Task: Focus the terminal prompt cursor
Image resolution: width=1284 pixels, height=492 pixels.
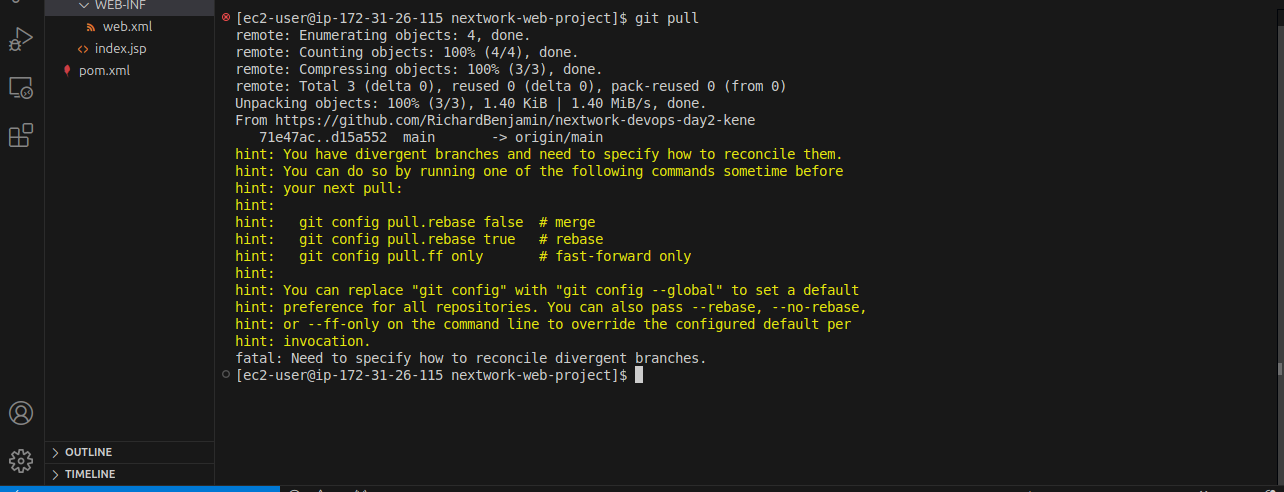Action: (x=639, y=375)
